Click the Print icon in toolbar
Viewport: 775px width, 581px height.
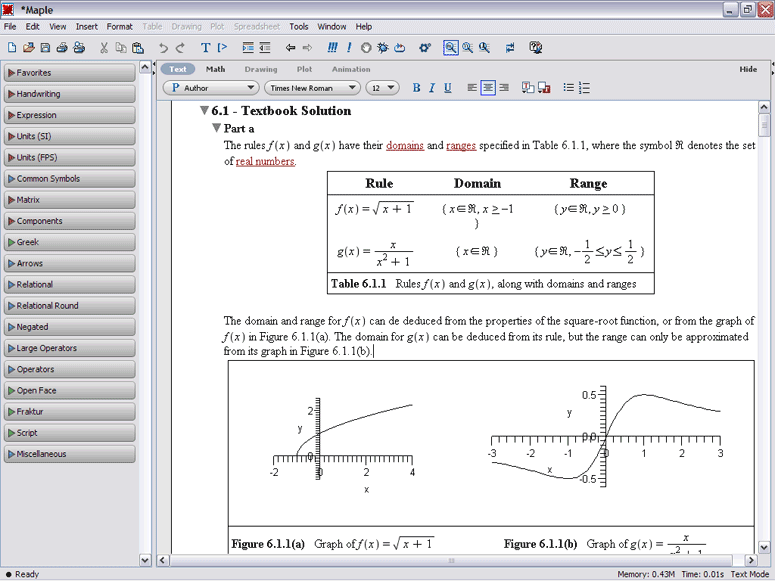point(62,47)
